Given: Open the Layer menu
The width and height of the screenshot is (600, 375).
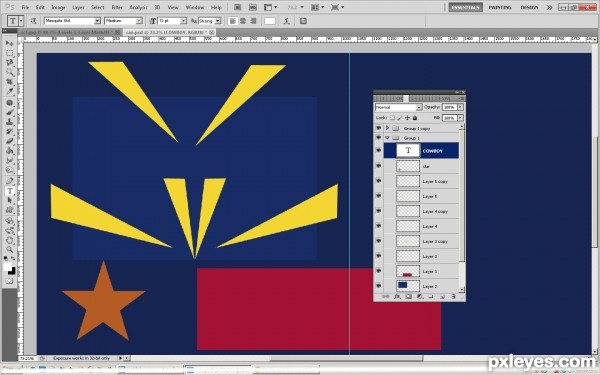Looking at the screenshot, I should click(x=78, y=7).
